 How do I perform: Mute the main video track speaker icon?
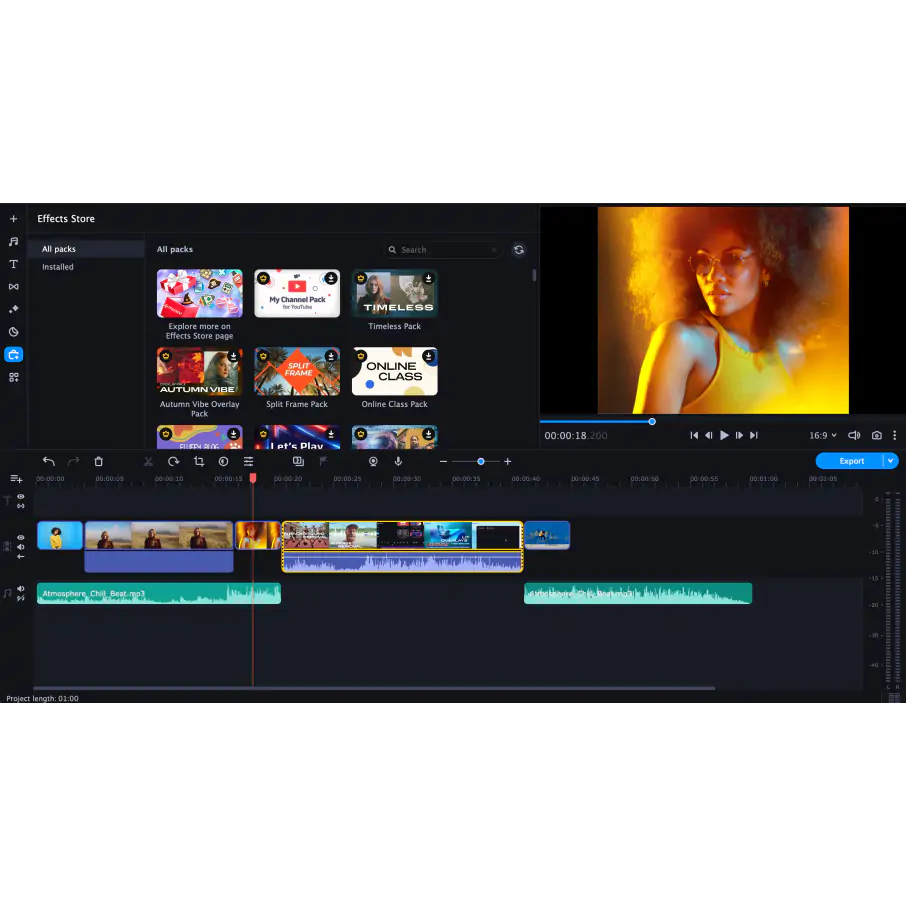21,547
